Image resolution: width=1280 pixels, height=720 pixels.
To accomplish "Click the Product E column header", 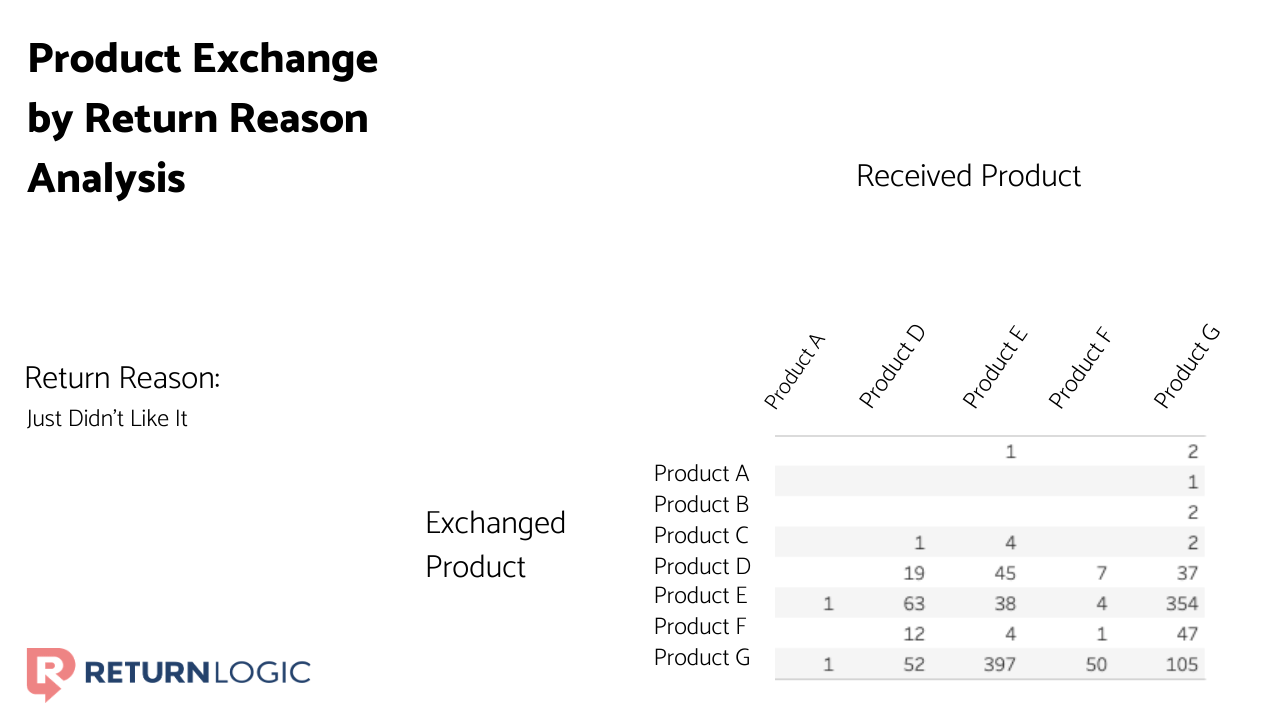I will [994, 368].
